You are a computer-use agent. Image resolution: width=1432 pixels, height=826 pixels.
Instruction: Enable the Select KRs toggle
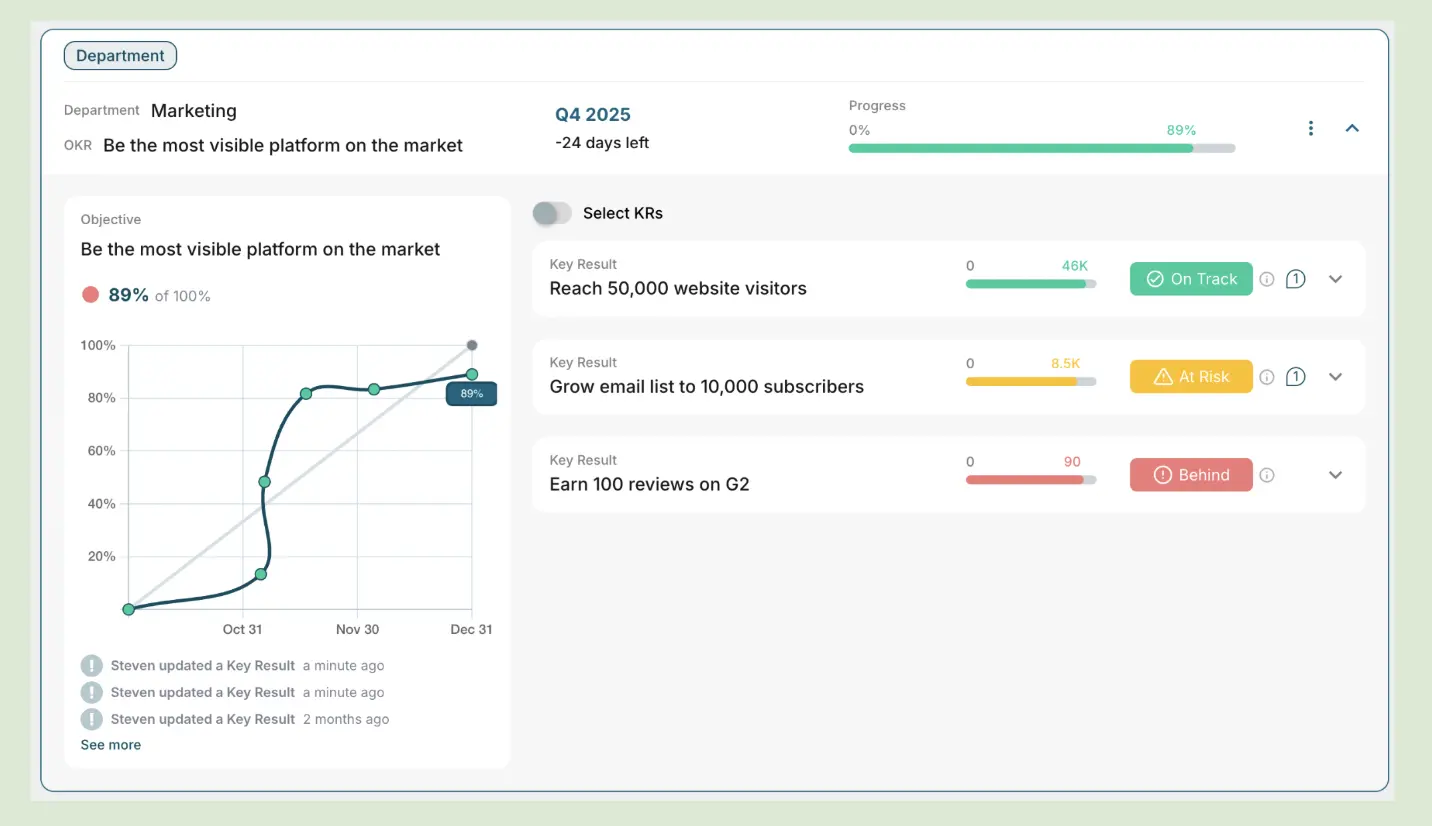tap(552, 213)
